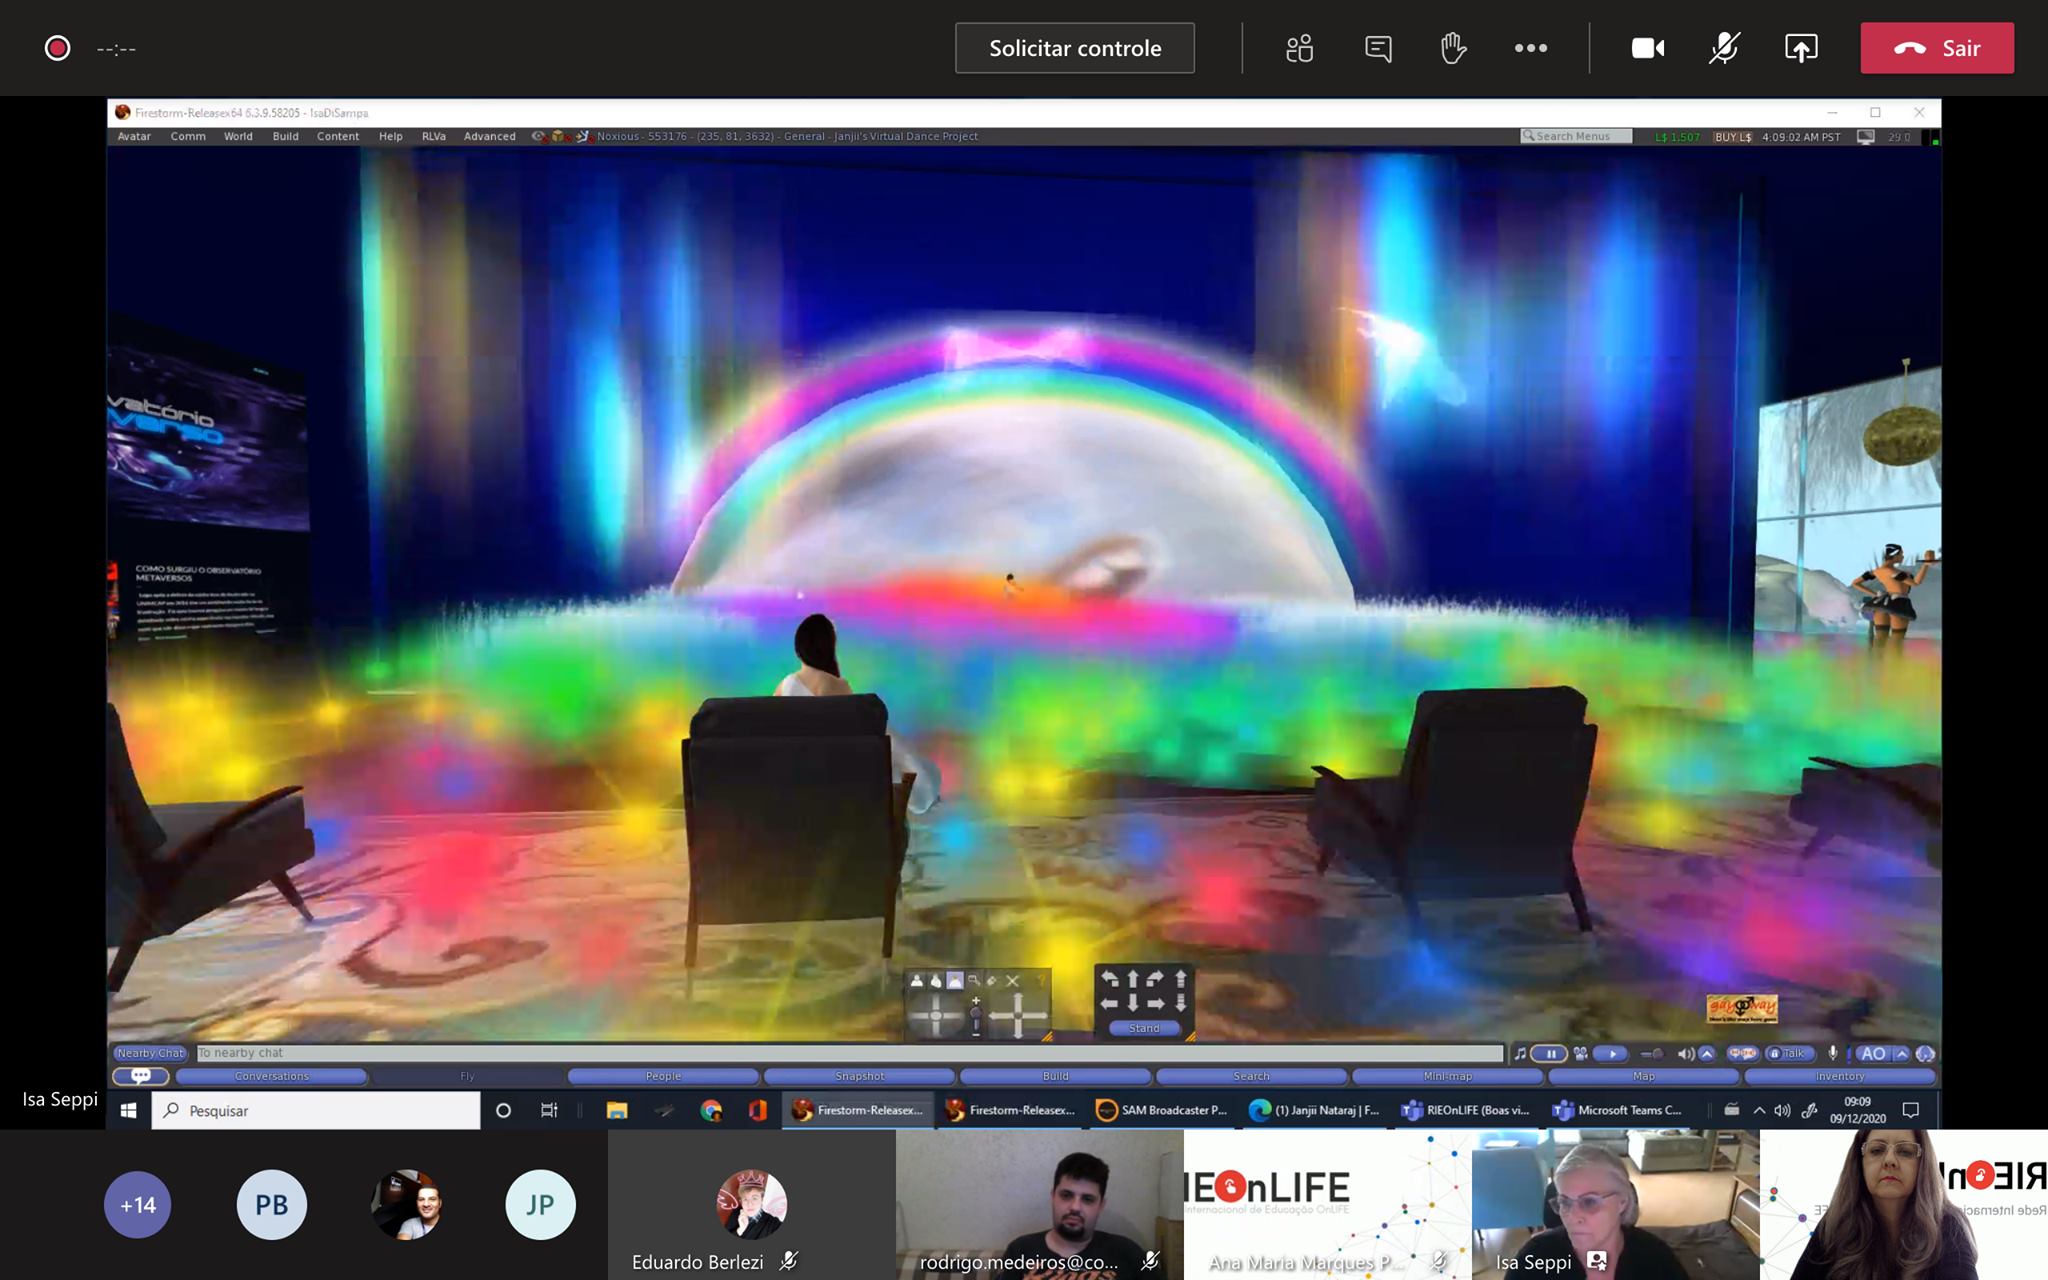Leave the meeting with Sair button

coord(1937,48)
